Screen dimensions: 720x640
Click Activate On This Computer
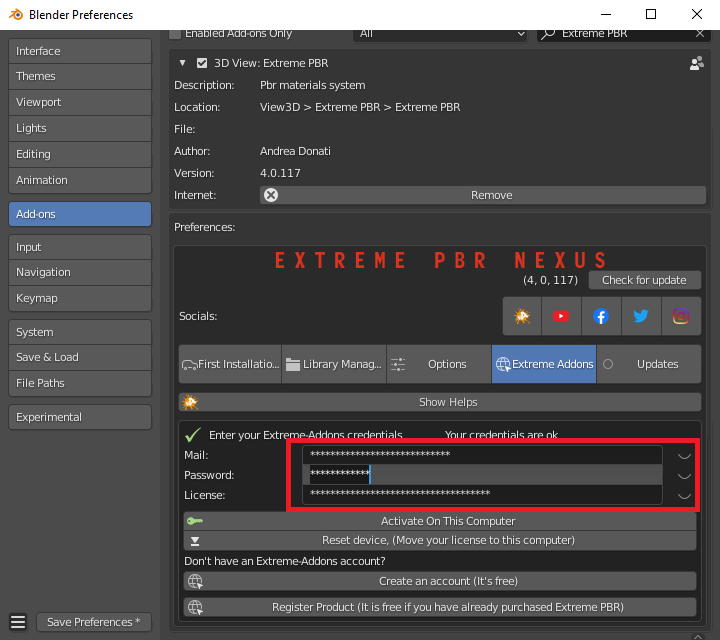pyautogui.click(x=440, y=521)
